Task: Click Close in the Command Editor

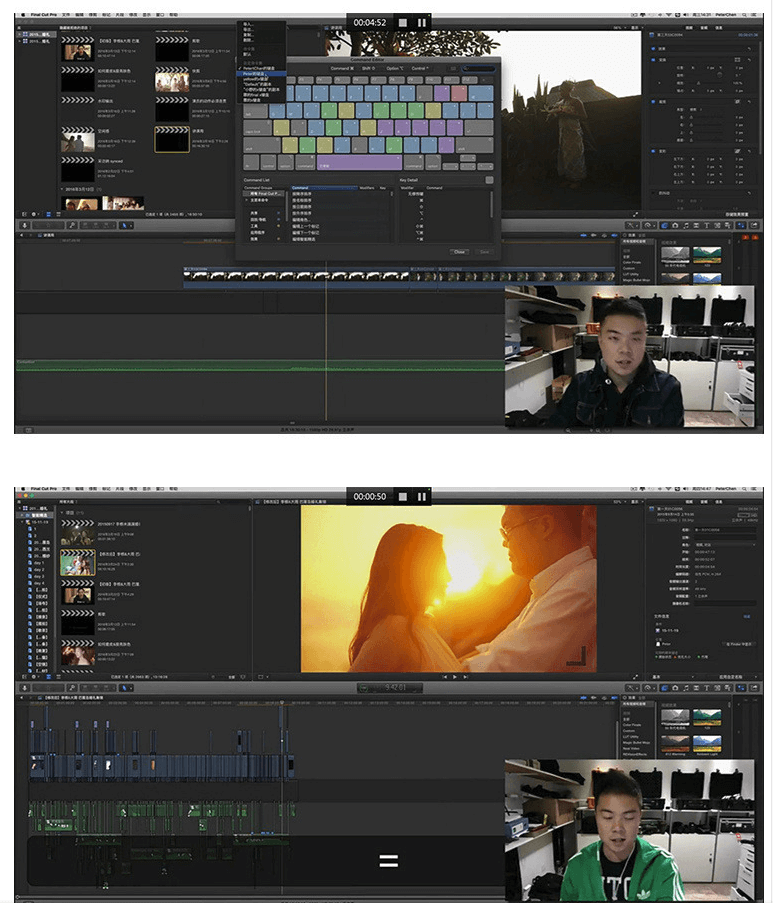Action: click(x=460, y=252)
